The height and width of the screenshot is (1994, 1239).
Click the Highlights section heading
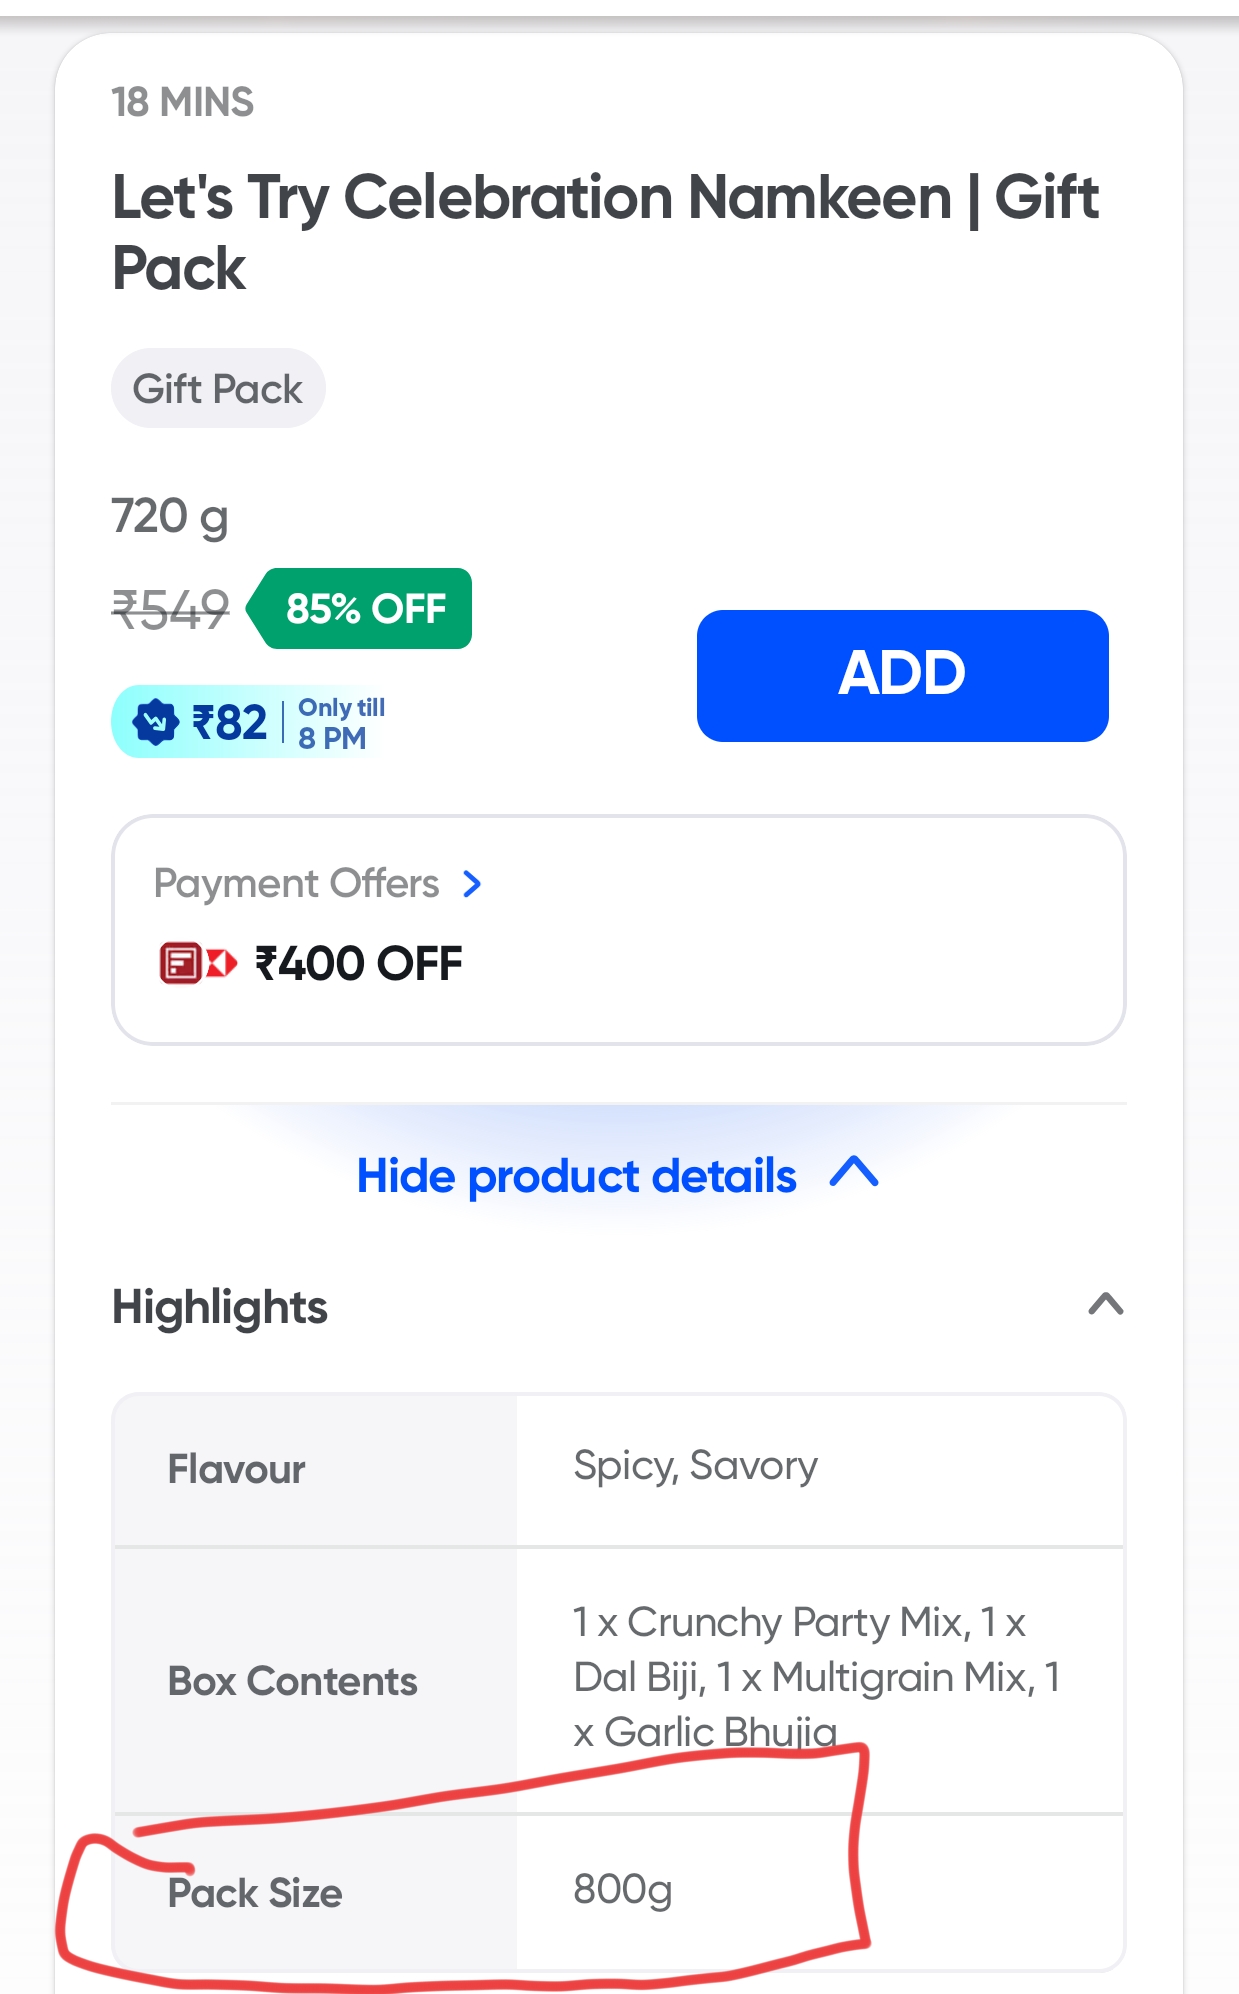(x=220, y=1307)
